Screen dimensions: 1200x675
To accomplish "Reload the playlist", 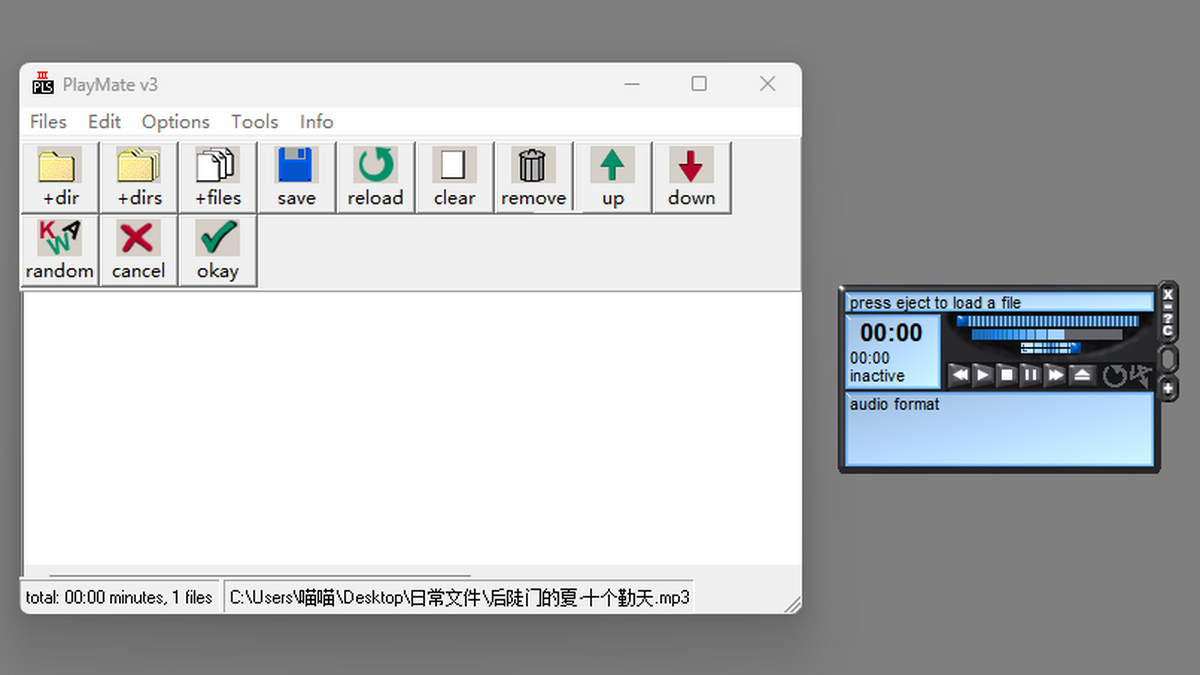I will 375,177.
